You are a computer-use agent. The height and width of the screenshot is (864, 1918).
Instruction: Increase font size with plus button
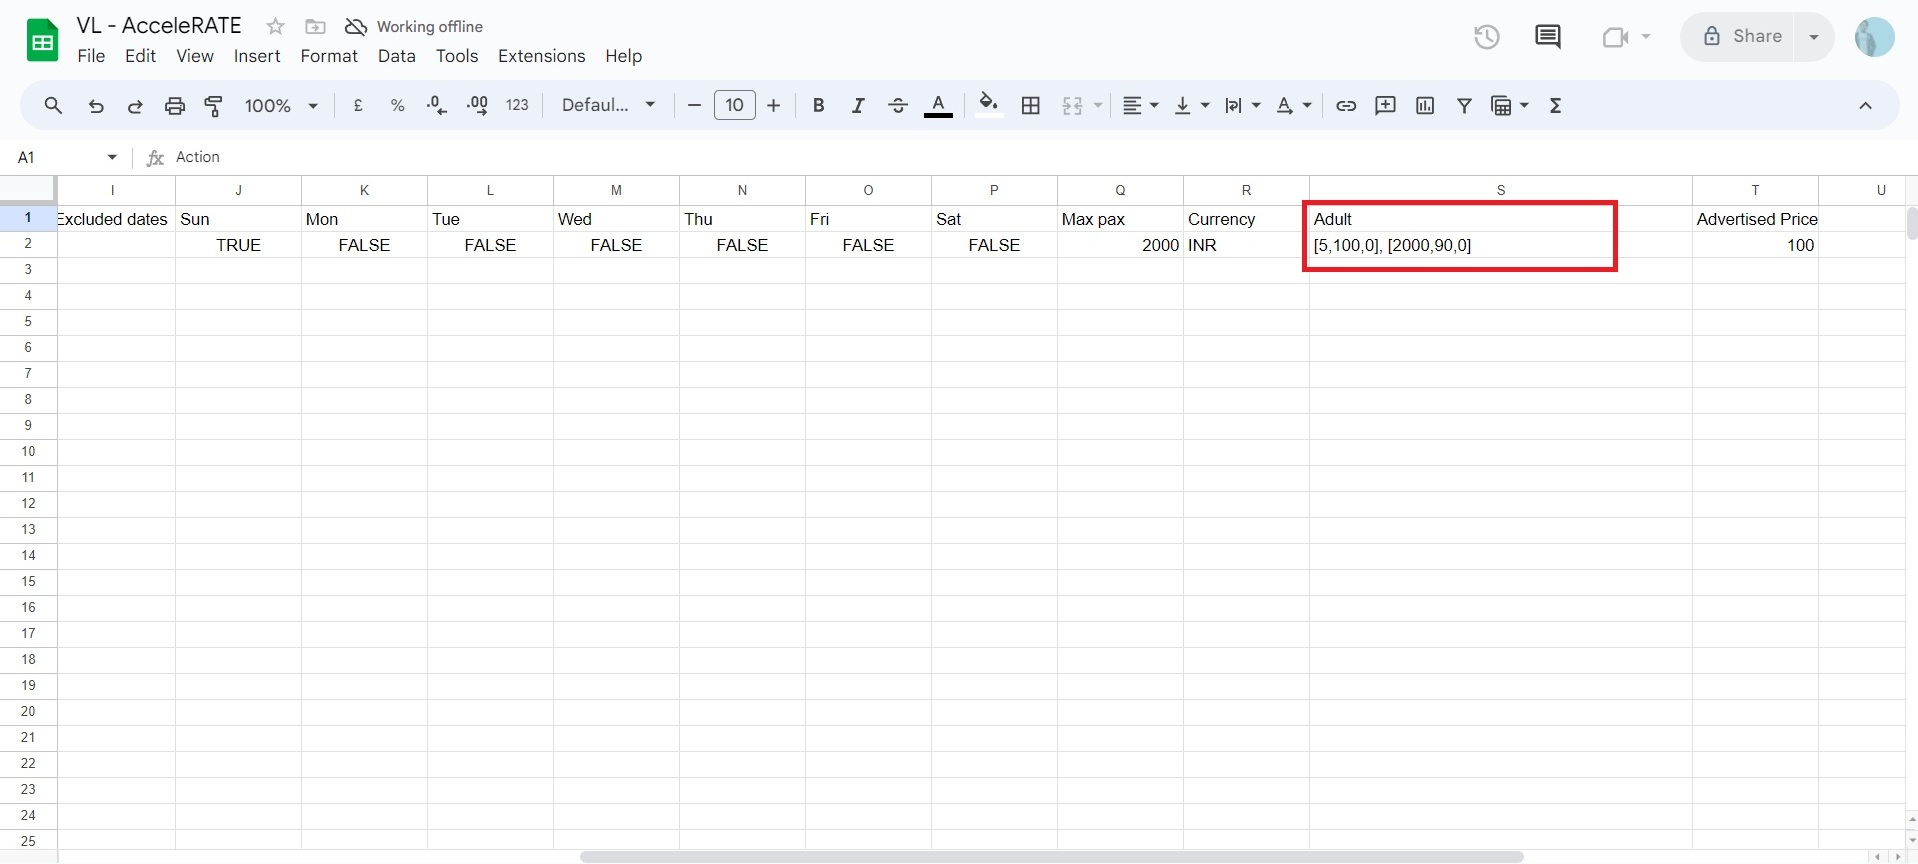click(x=773, y=106)
